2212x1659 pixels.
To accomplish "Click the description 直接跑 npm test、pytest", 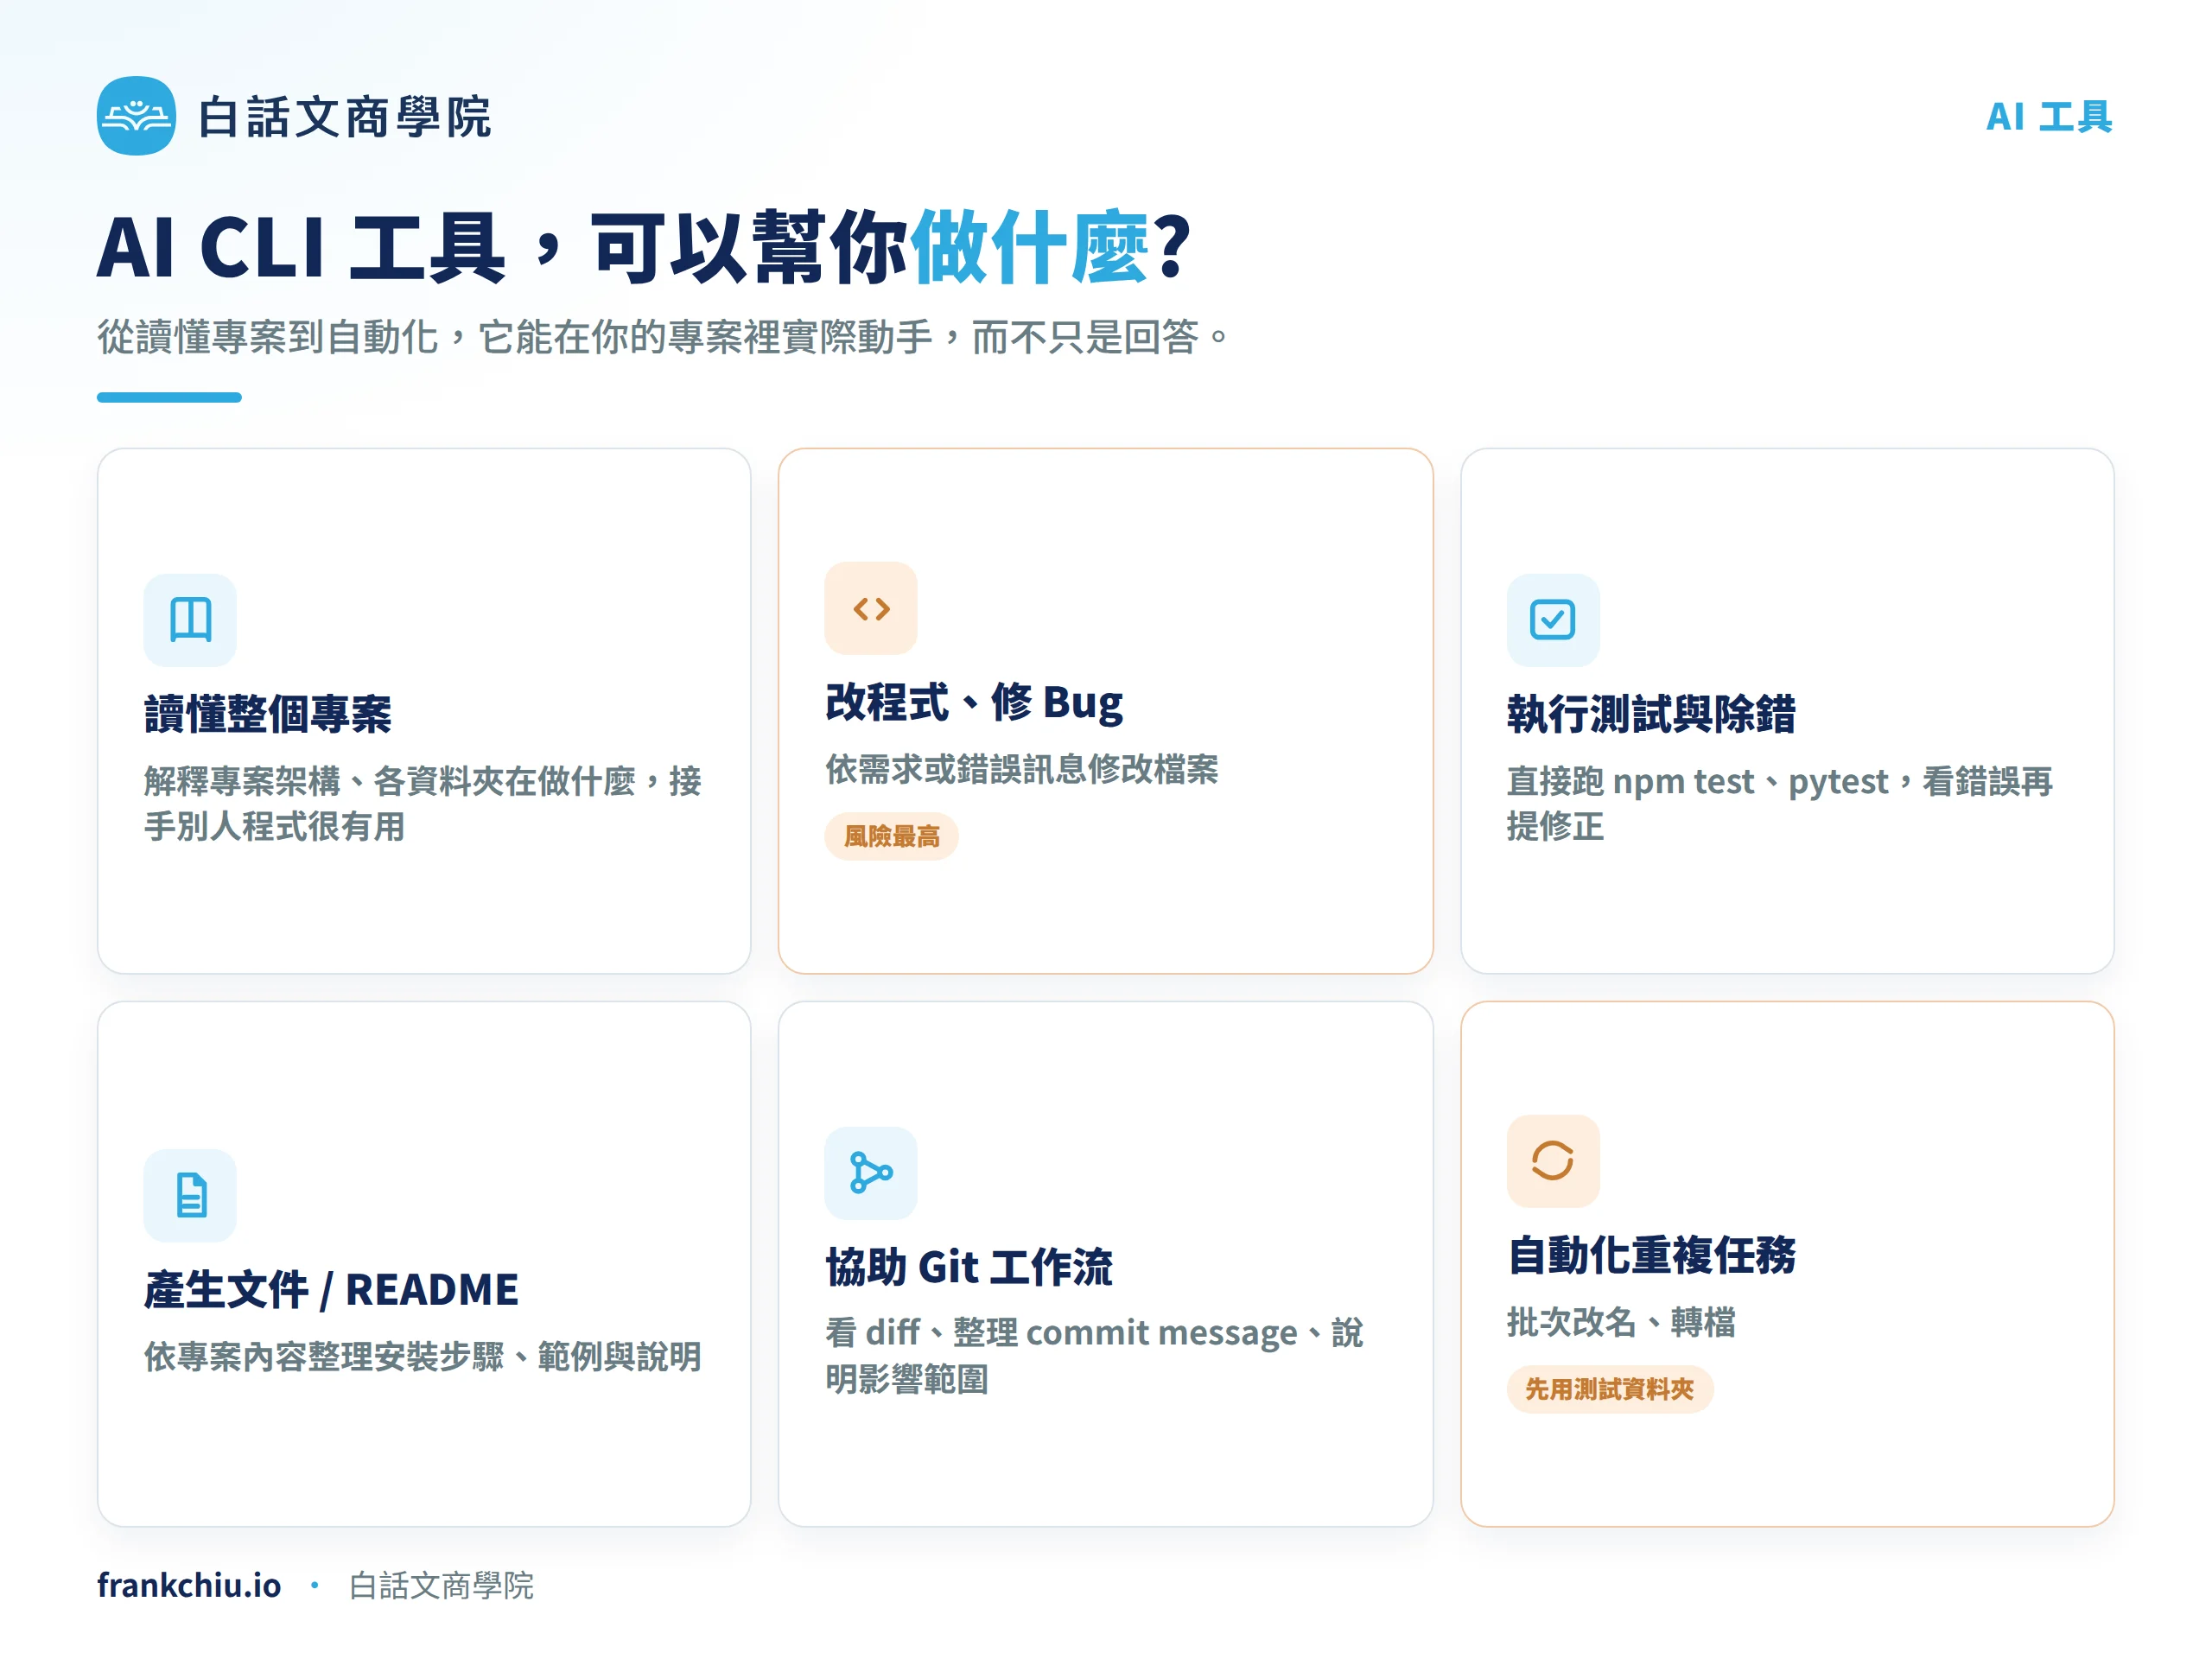I will coord(1780,804).
